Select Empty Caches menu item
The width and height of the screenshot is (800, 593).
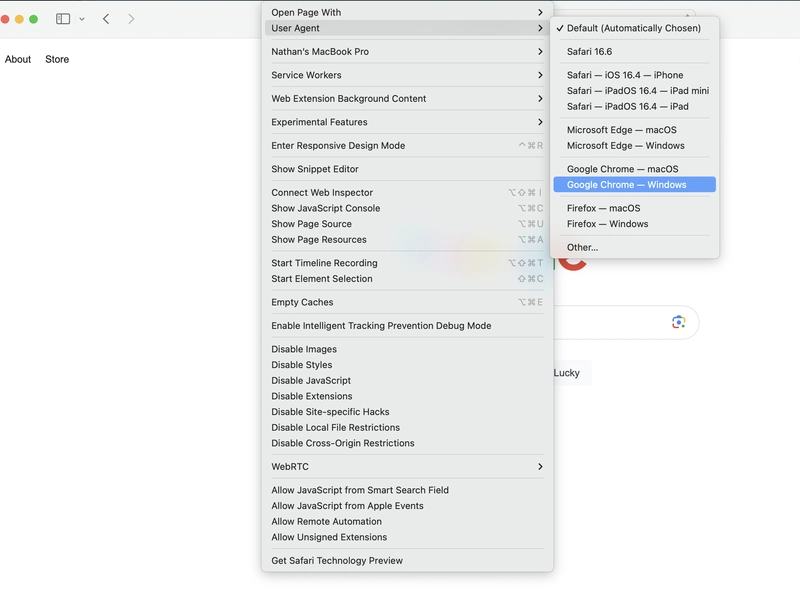407,302
